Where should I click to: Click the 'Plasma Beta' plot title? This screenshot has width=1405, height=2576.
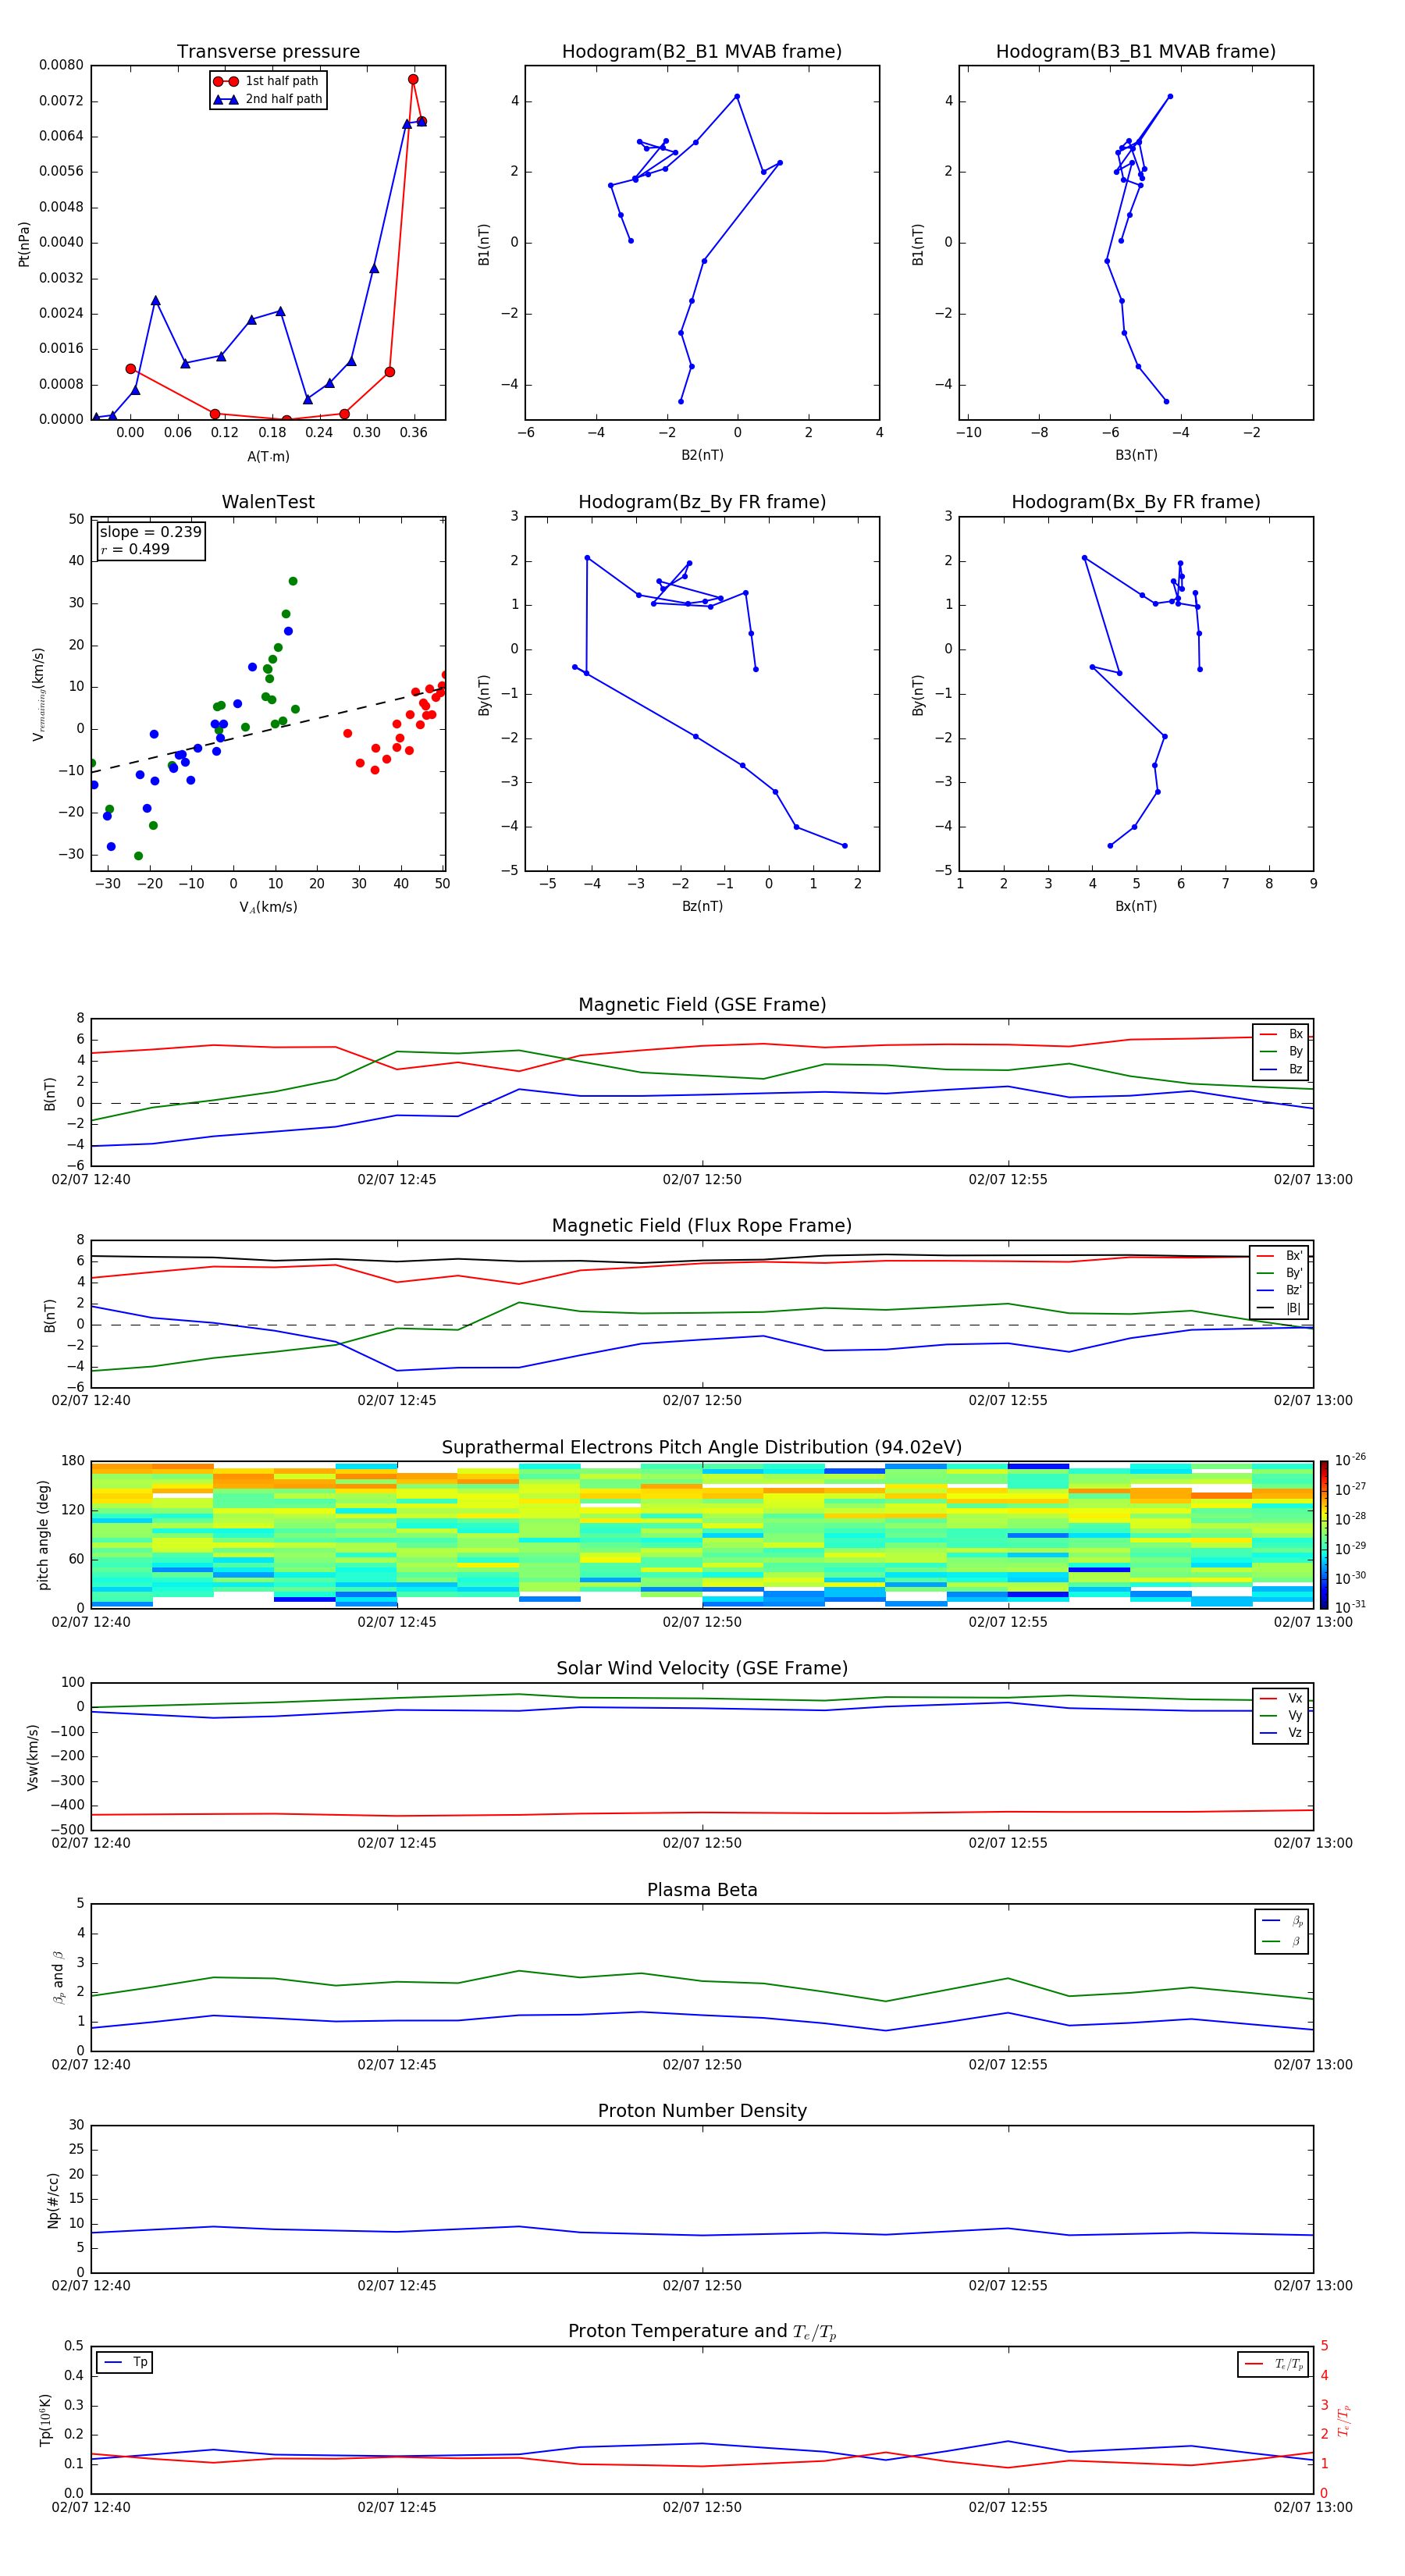pyautogui.click(x=702, y=1890)
